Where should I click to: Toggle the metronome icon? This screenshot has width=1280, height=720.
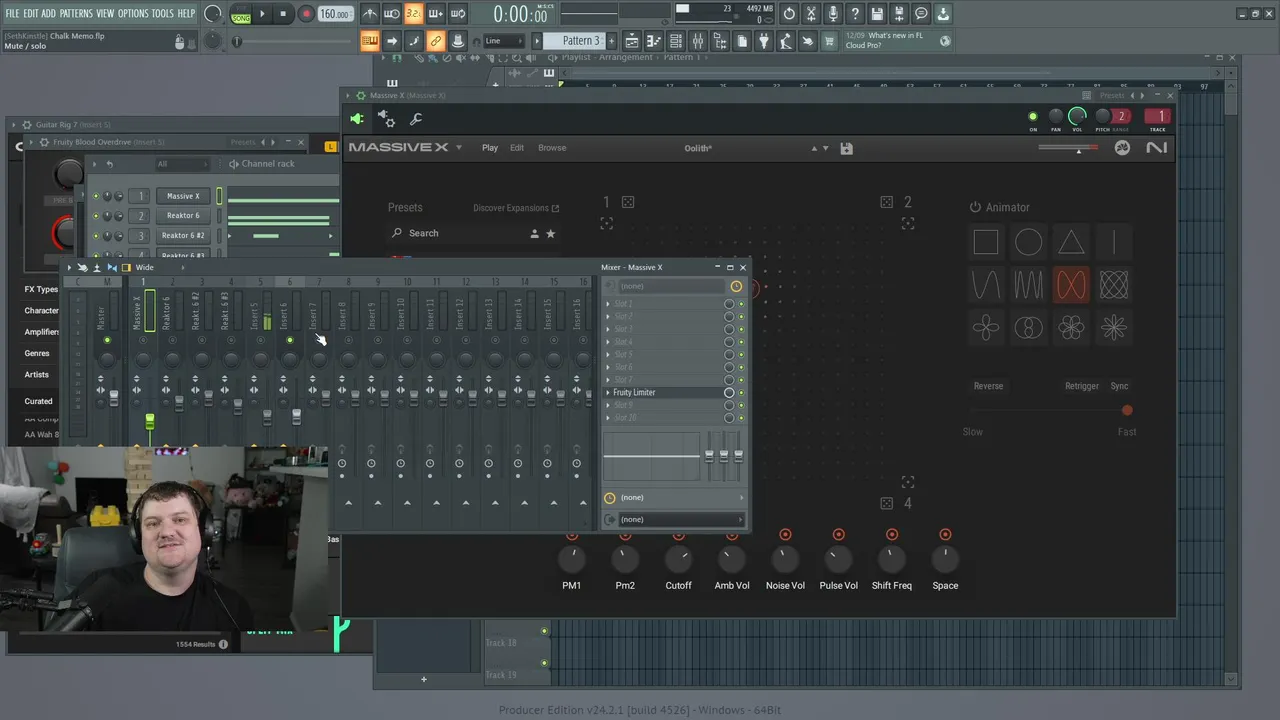click(x=370, y=14)
